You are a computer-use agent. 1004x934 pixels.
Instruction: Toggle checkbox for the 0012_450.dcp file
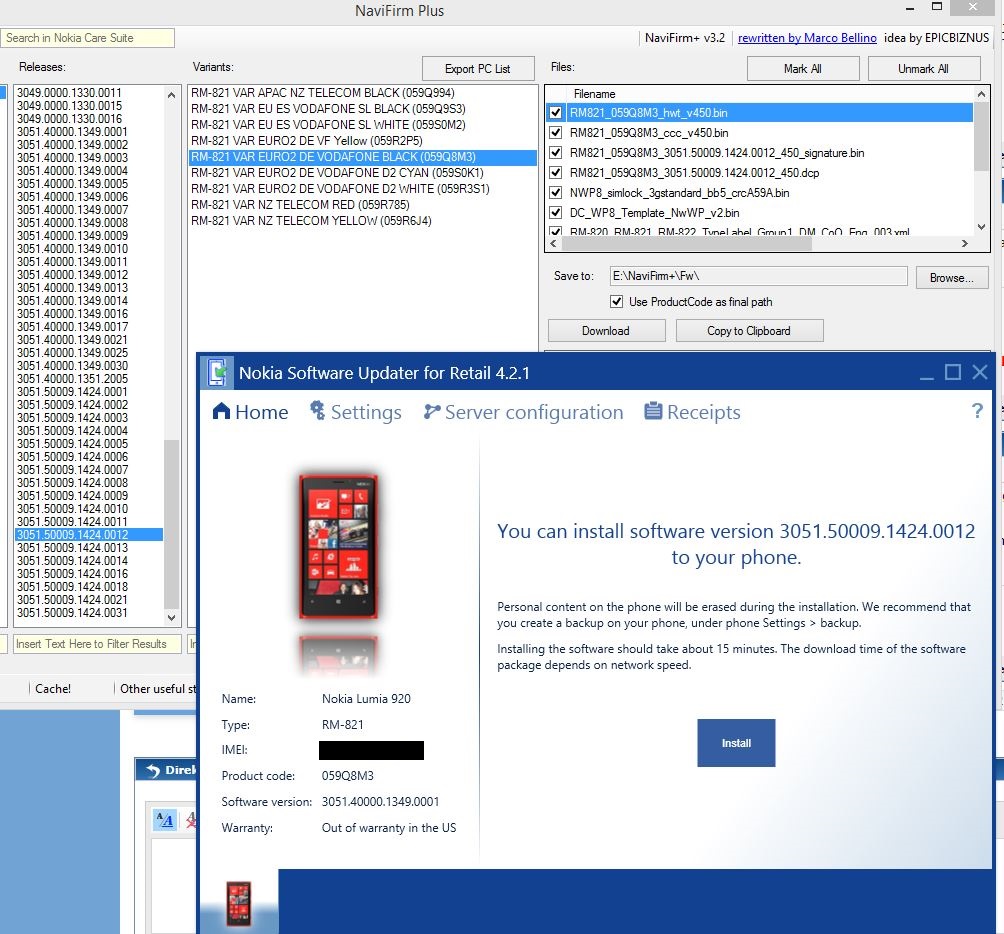556,173
